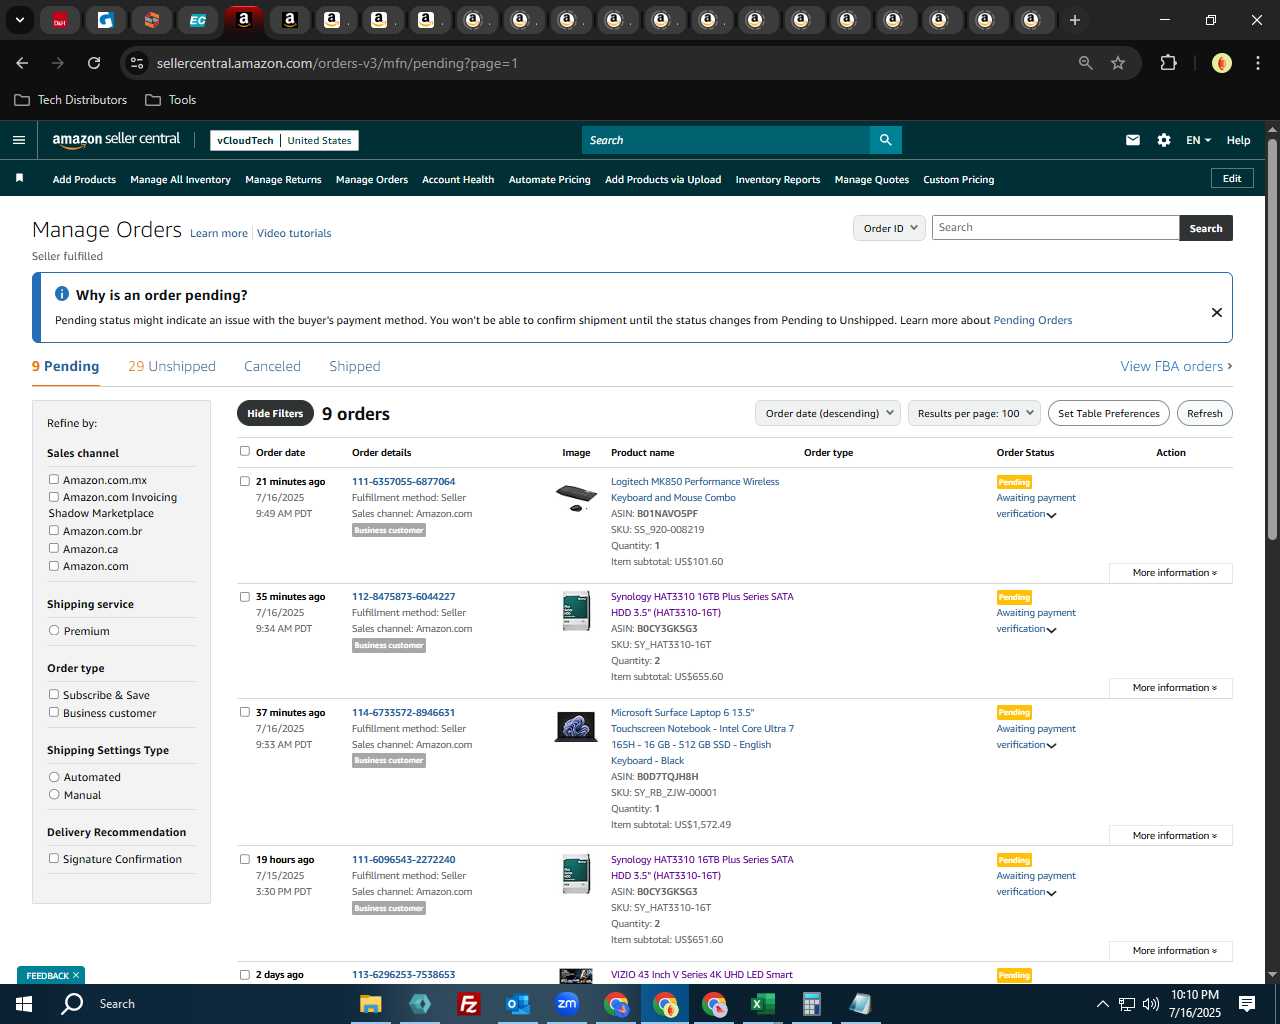The width and height of the screenshot is (1280, 1024).
Task: Check the Amazon.com.mx sales channel filter
Action: [x=54, y=479]
